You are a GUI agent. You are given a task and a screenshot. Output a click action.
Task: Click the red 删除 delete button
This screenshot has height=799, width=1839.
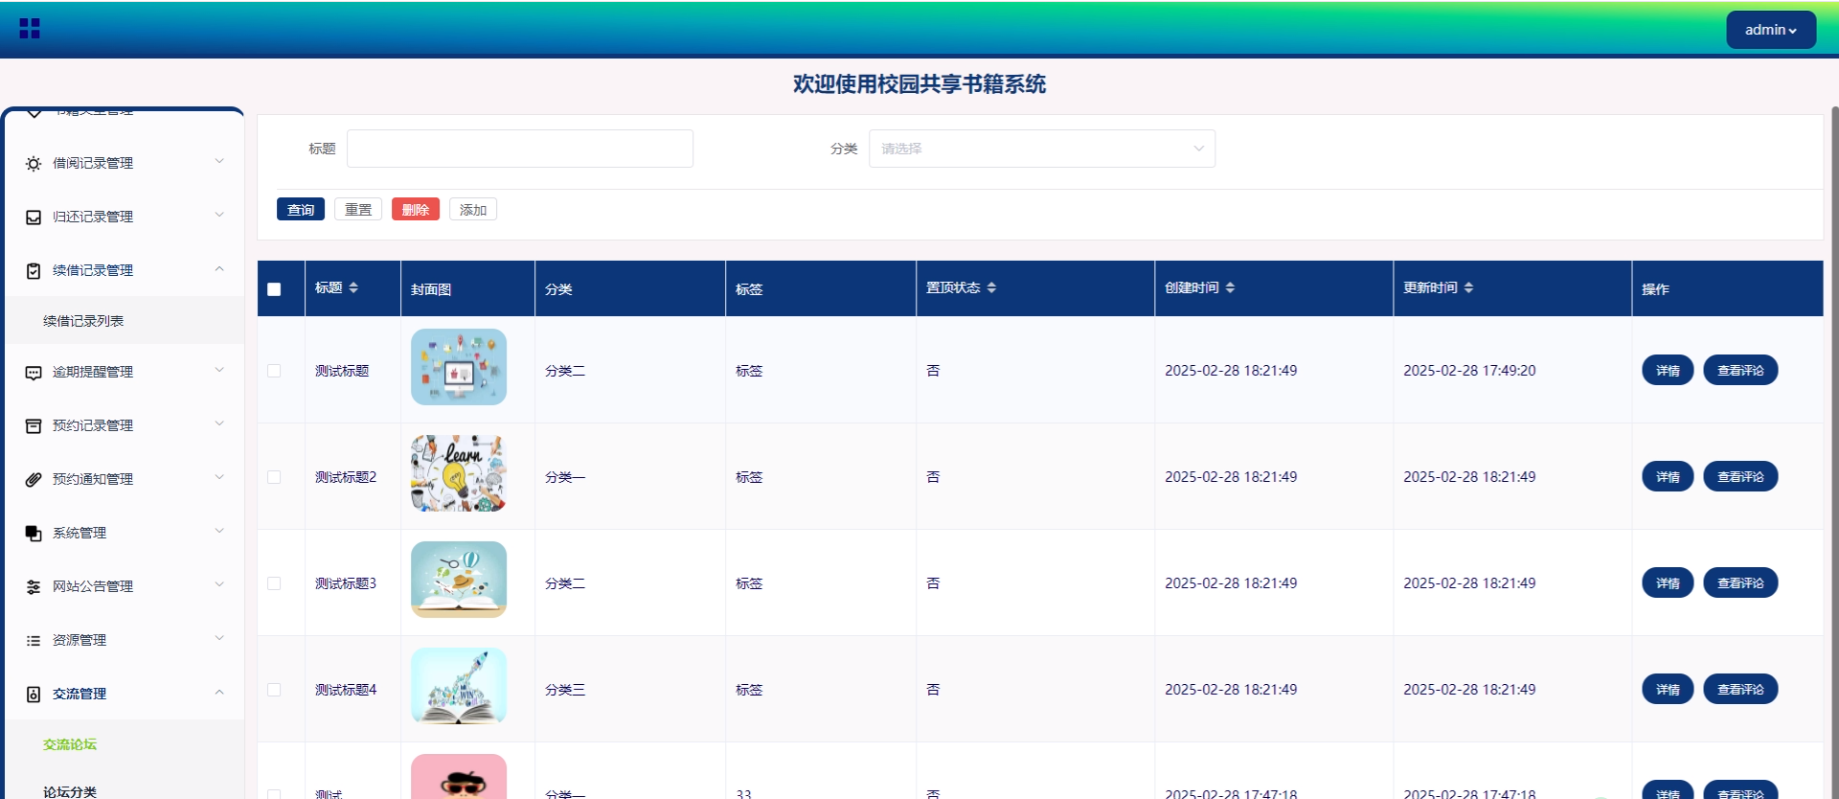coord(416,210)
